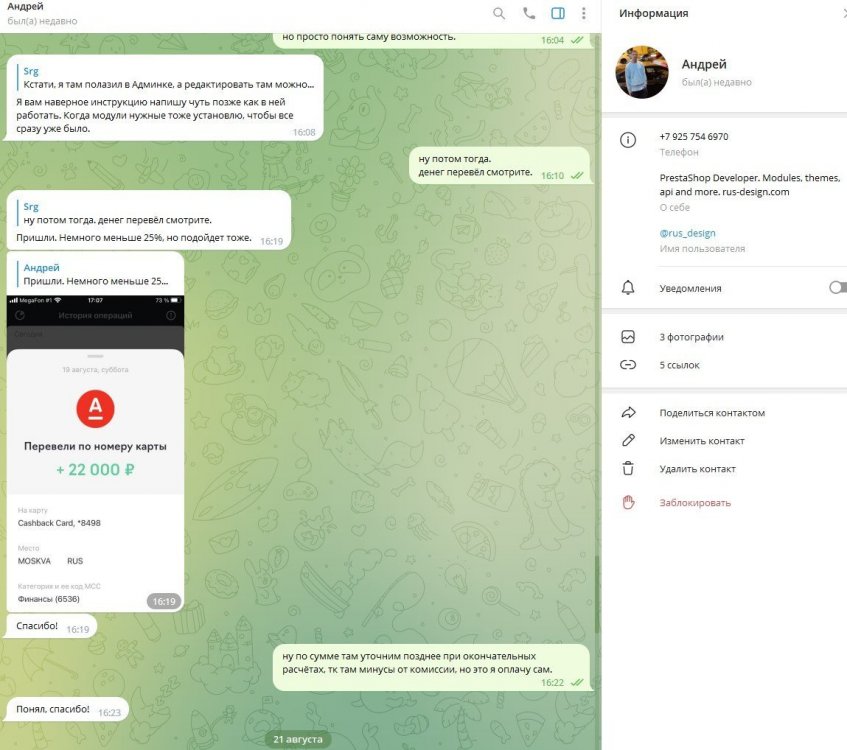The image size is (847, 750).
Task: Click the quoted Srg reply about Админке
Action: [x=168, y=78]
